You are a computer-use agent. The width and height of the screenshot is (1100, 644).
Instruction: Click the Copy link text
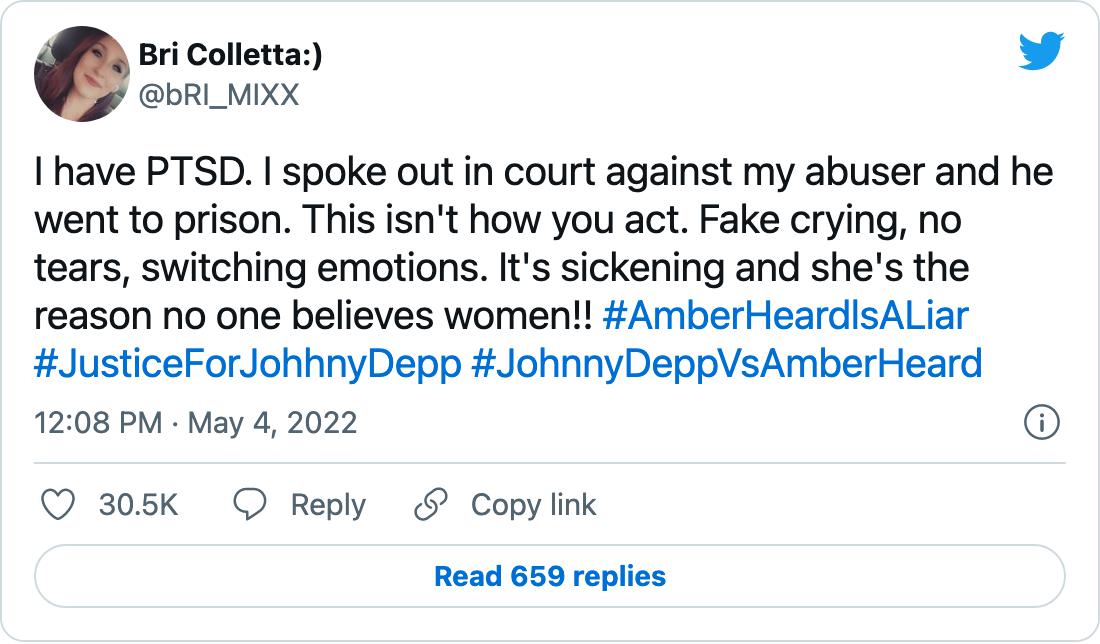tap(533, 505)
